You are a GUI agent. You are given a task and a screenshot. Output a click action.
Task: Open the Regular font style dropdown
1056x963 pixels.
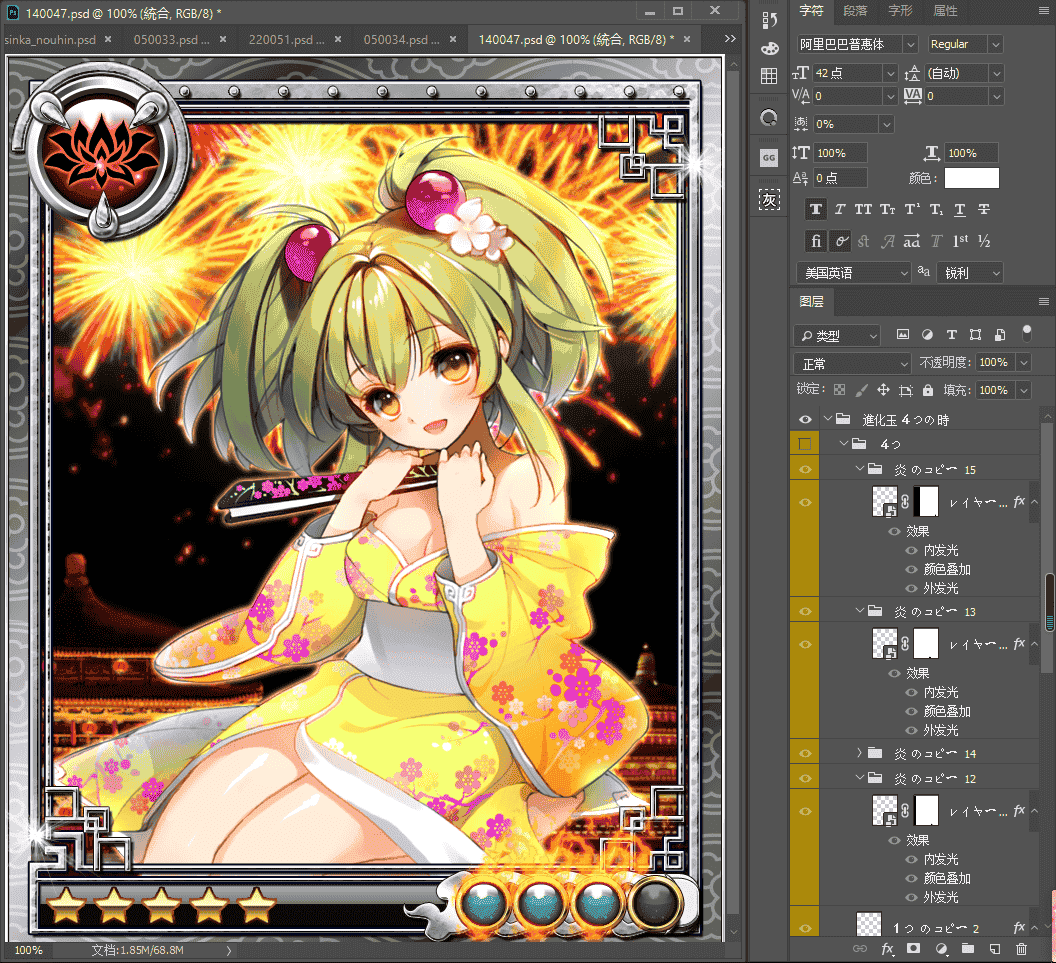click(x=995, y=44)
